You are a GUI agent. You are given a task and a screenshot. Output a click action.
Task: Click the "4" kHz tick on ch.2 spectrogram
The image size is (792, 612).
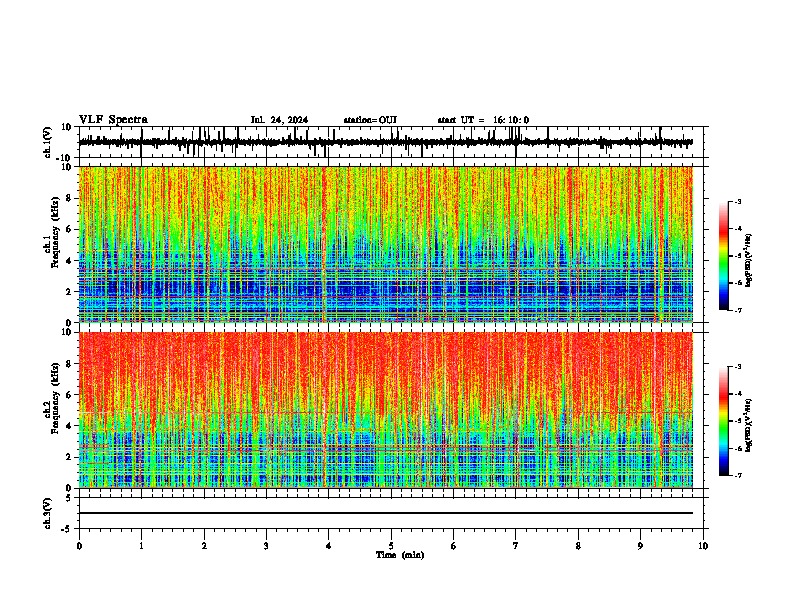69,426
